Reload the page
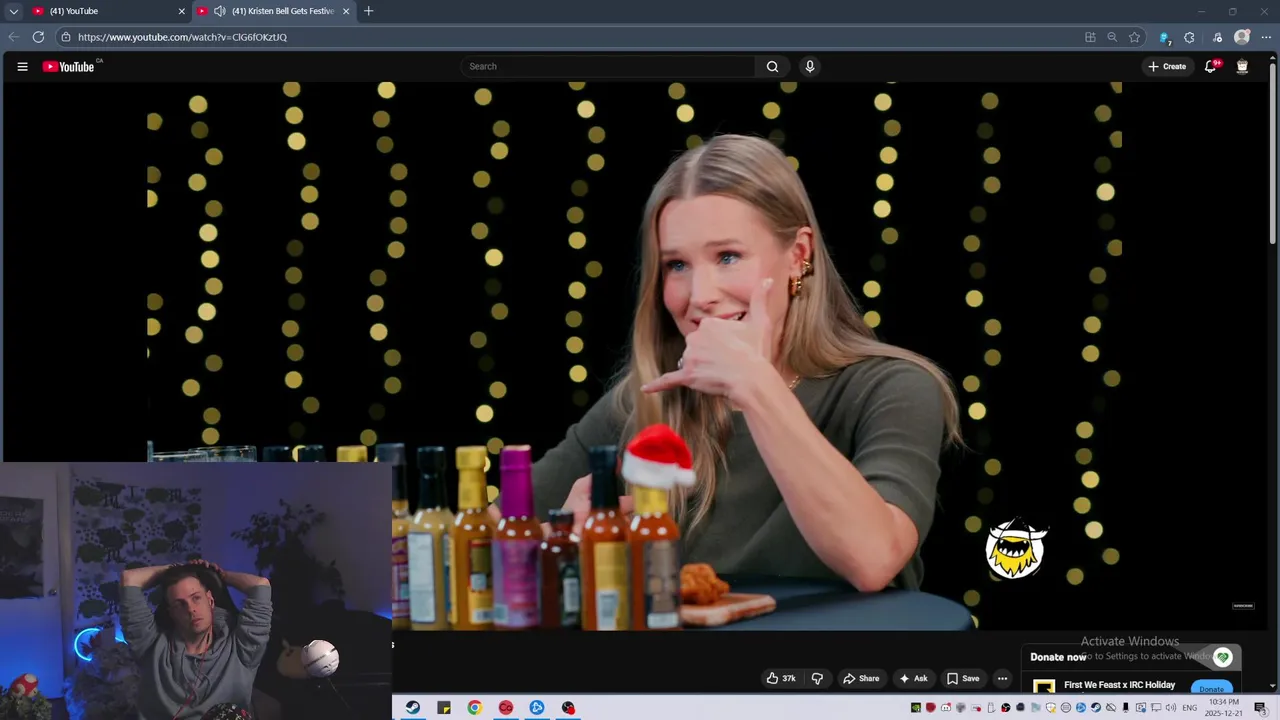Viewport: 1280px width, 720px height. pos(38,37)
